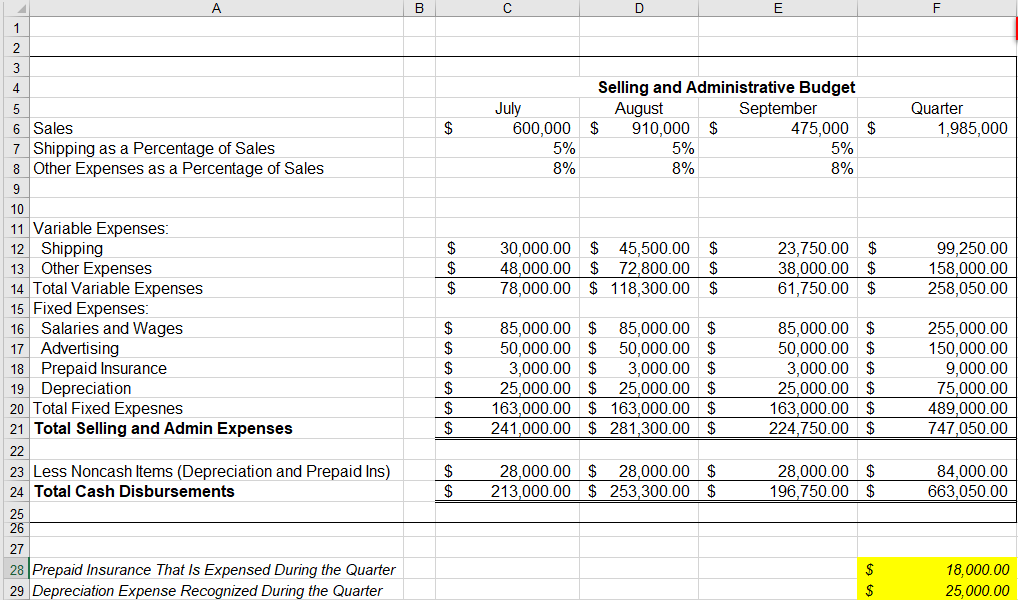Screen dimensions: 1018x600
Task: Select the Total Selling and Admin Expenses label
Action: pyautogui.click(x=215, y=428)
